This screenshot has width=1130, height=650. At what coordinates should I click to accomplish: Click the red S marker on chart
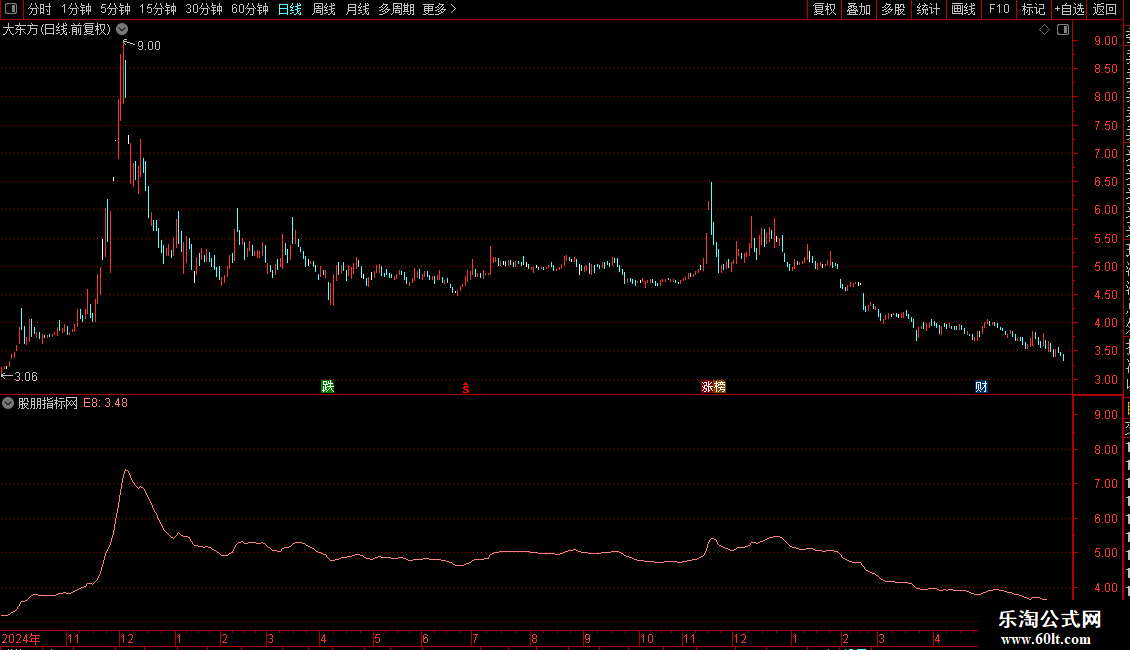pos(466,388)
